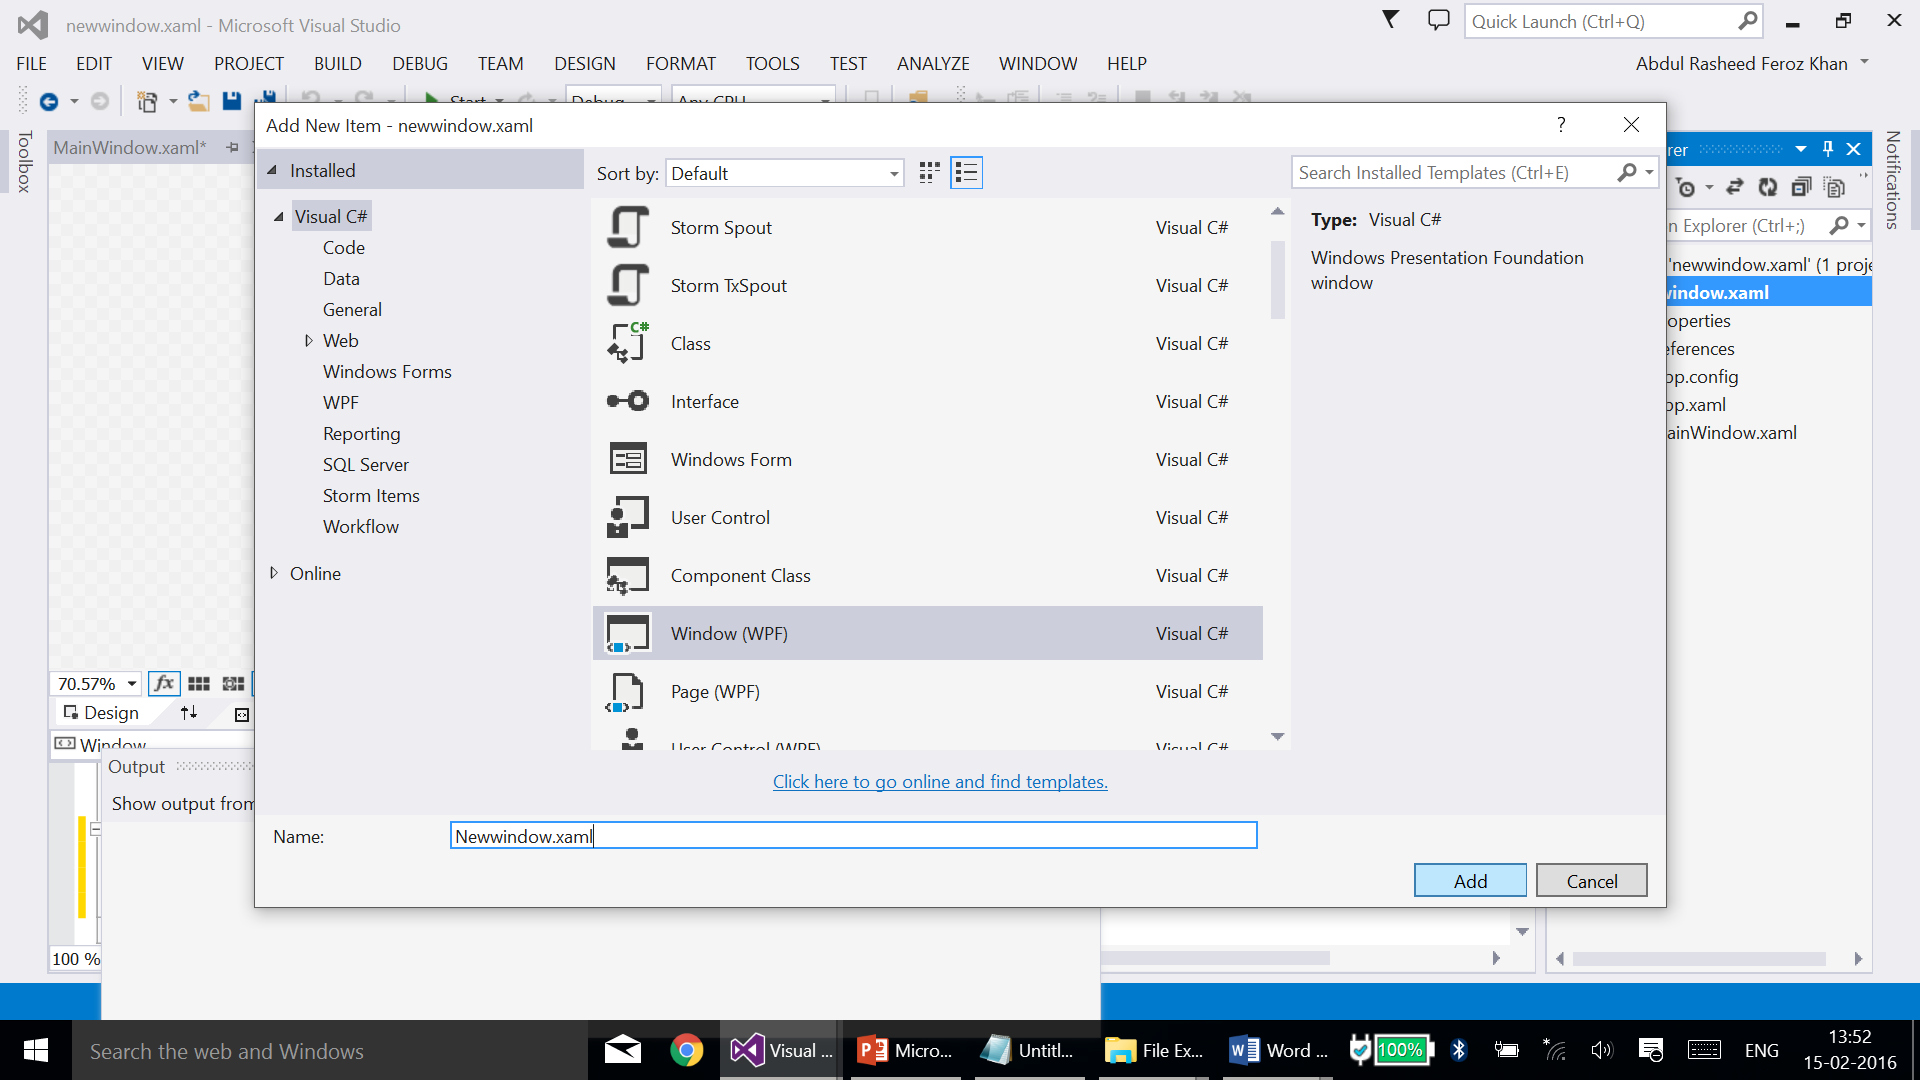Open the search options dropdown arrow

pyautogui.click(x=1649, y=173)
